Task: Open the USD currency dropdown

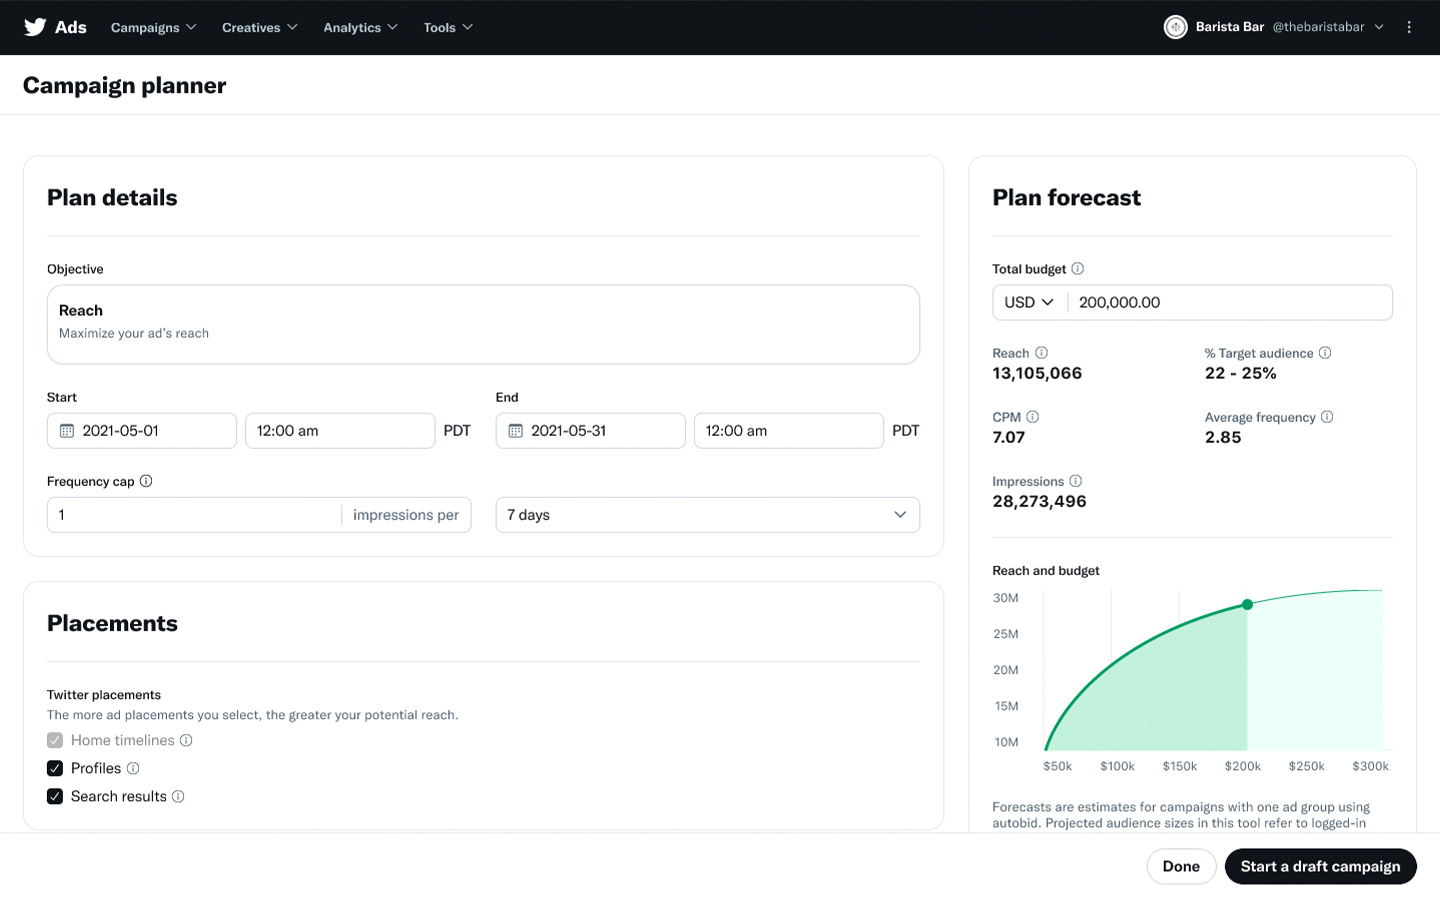Action: click(1029, 303)
